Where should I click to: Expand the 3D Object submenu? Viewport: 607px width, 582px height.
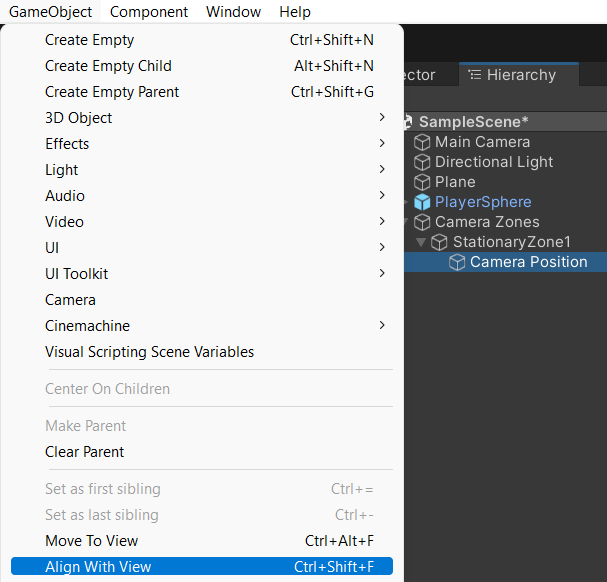[x=202, y=118]
